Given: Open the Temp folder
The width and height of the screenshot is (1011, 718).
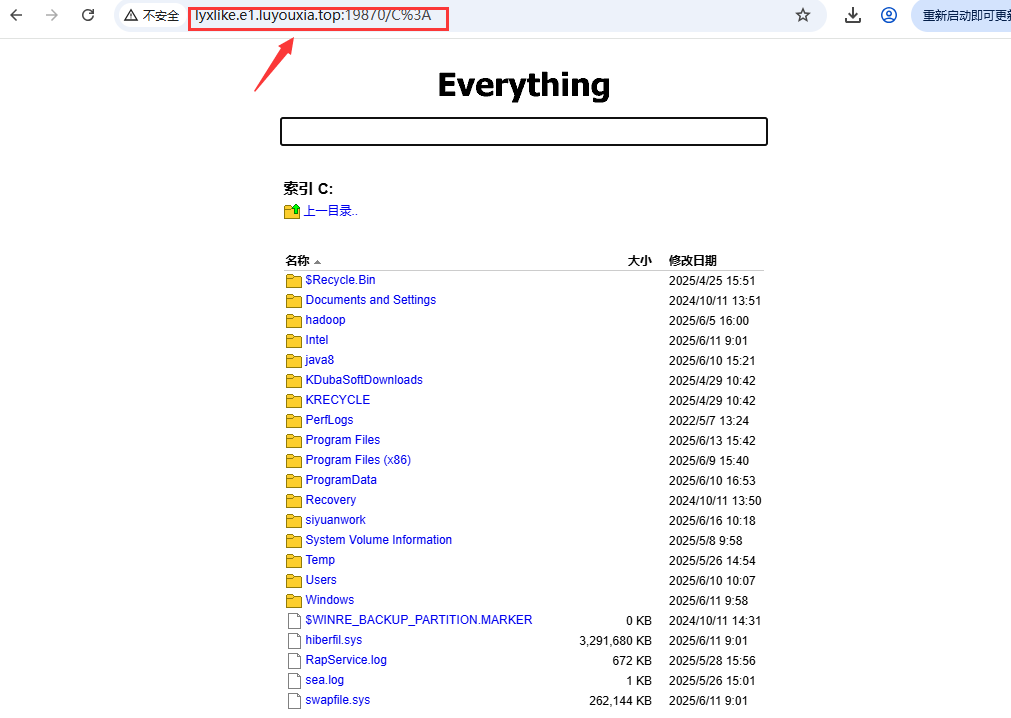Looking at the screenshot, I should click(x=320, y=559).
